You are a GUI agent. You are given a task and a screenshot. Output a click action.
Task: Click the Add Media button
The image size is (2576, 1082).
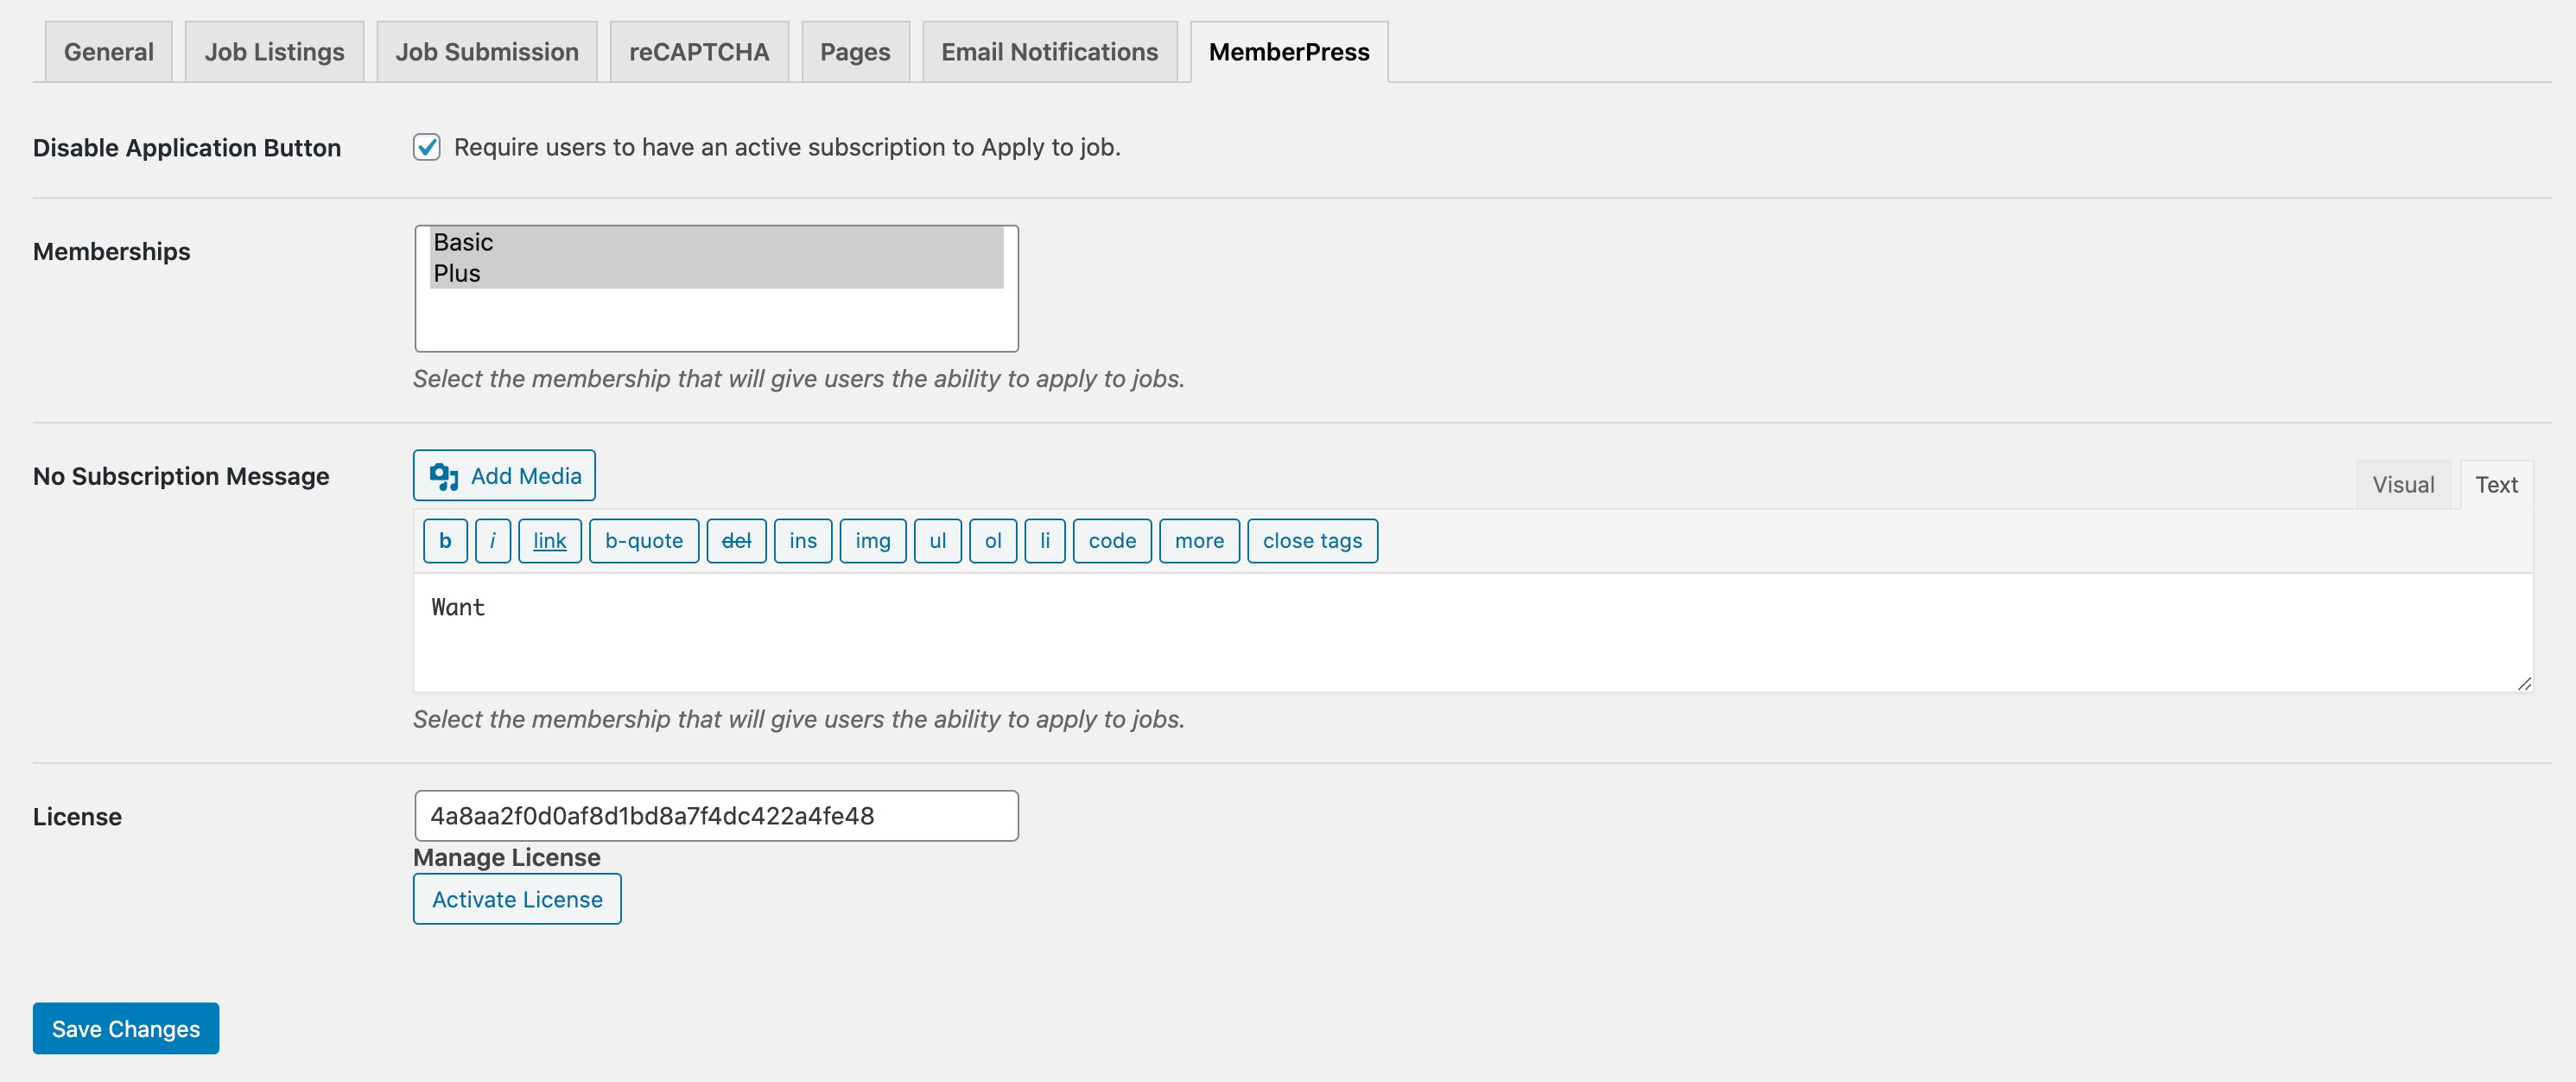click(504, 476)
